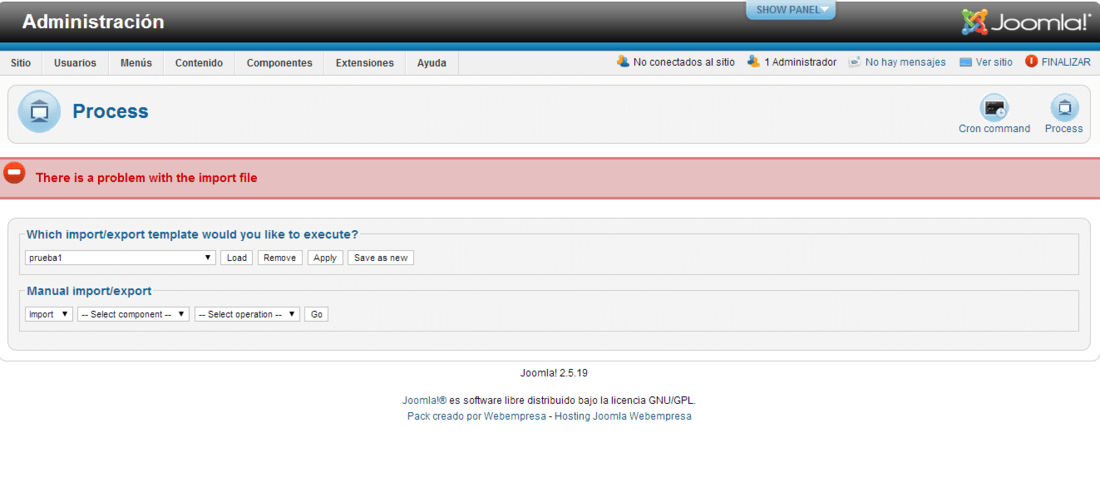Click the Remove template button
Screen dimensions: 1100x477
pos(280,257)
